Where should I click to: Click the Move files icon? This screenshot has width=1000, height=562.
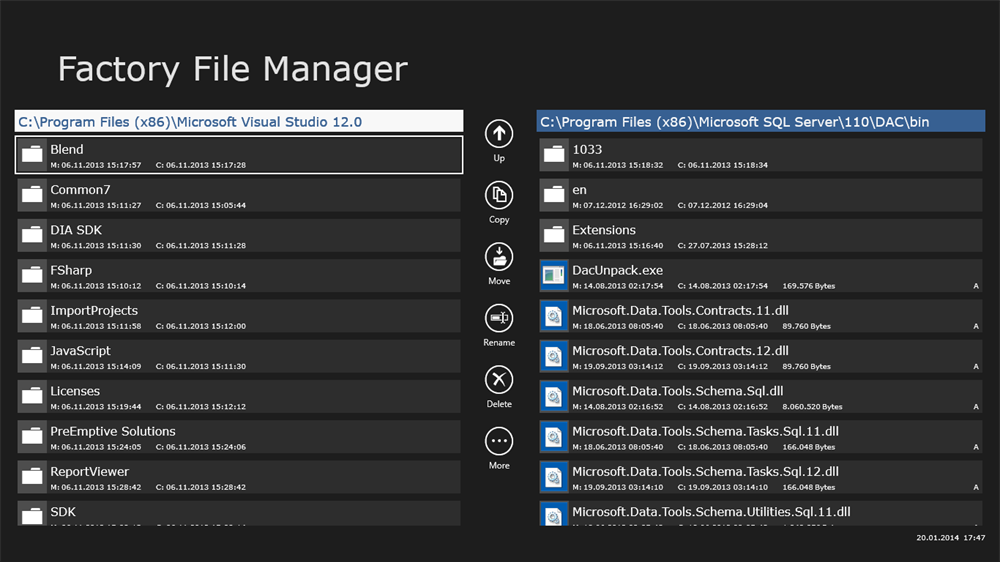(499, 257)
